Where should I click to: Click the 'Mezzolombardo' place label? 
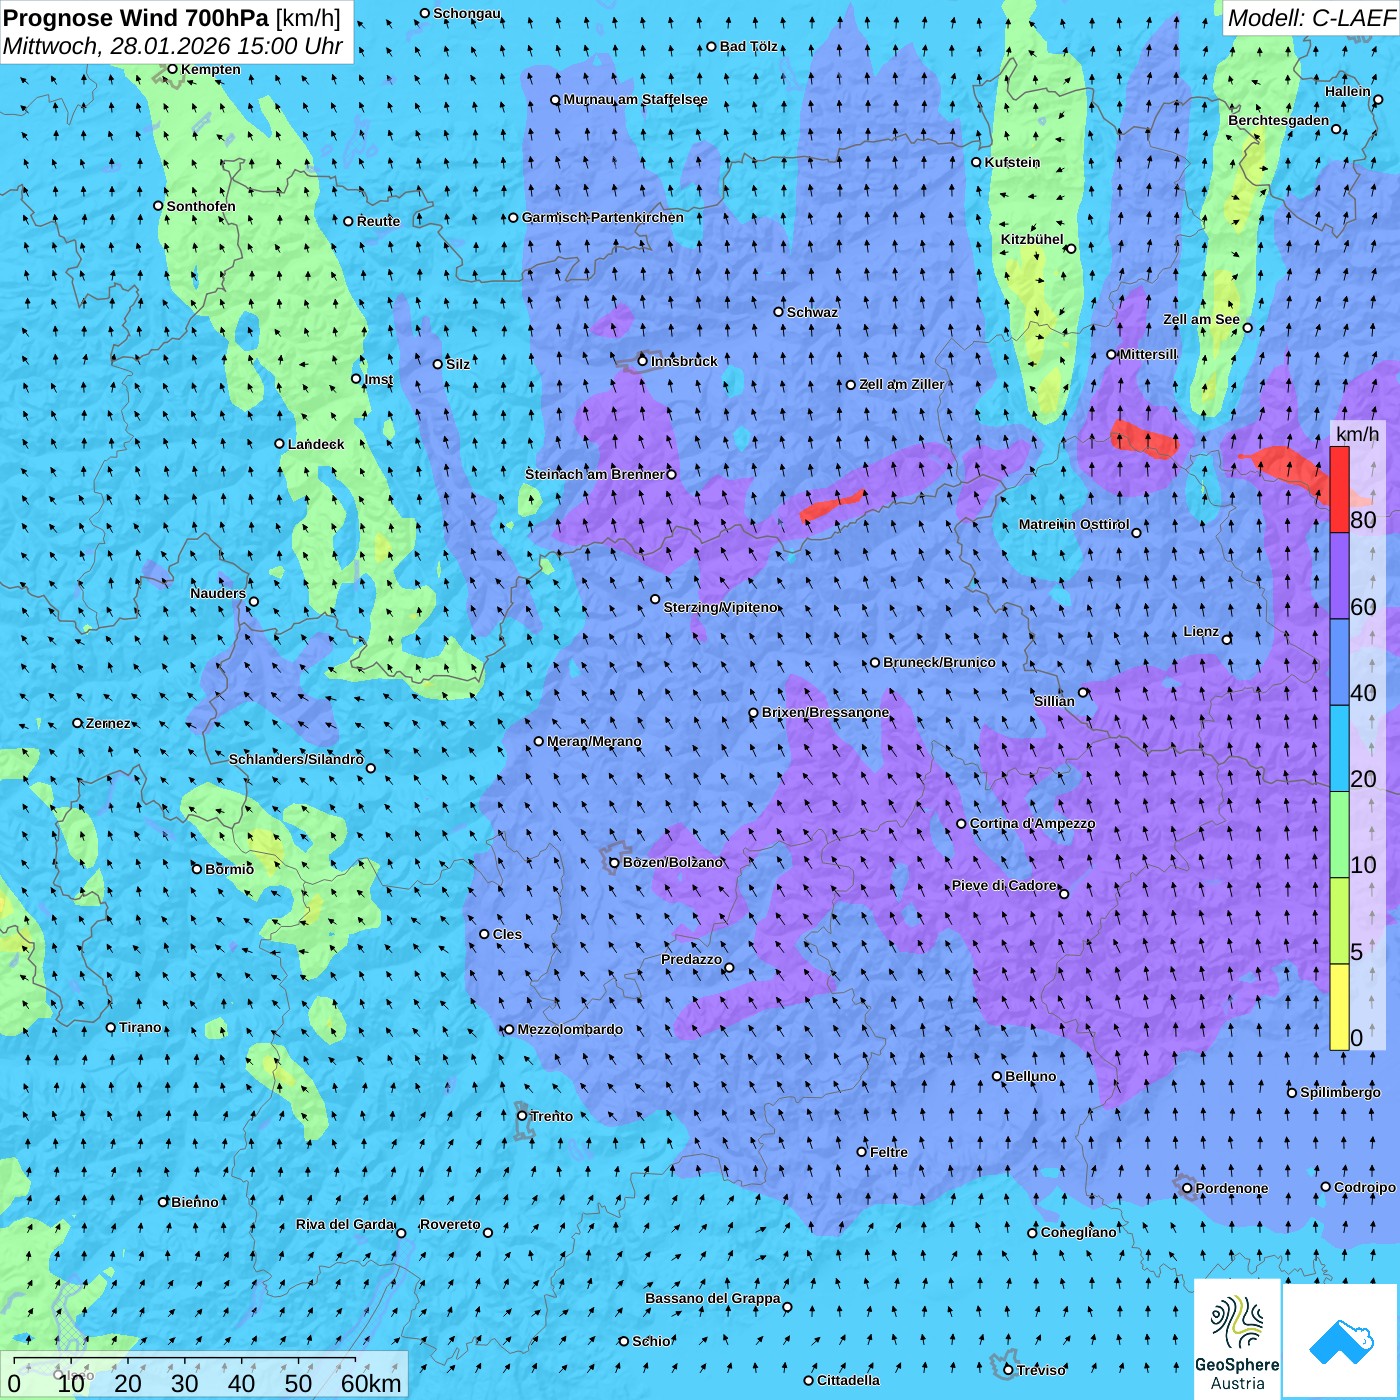tap(570, 1029)
